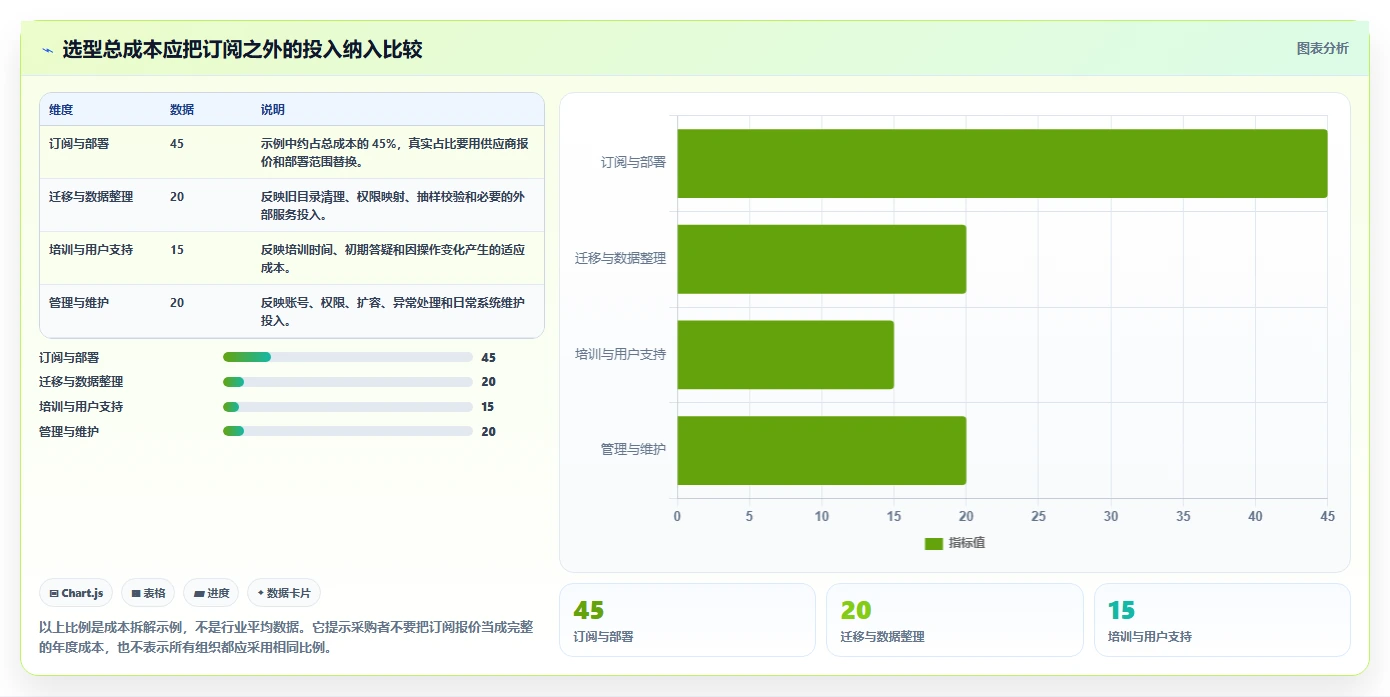This screenshot has width=1390, height=697.
Task: Select the 管理与维护 cell in the table
Action: pyautogui.click(x=79, y=303)
